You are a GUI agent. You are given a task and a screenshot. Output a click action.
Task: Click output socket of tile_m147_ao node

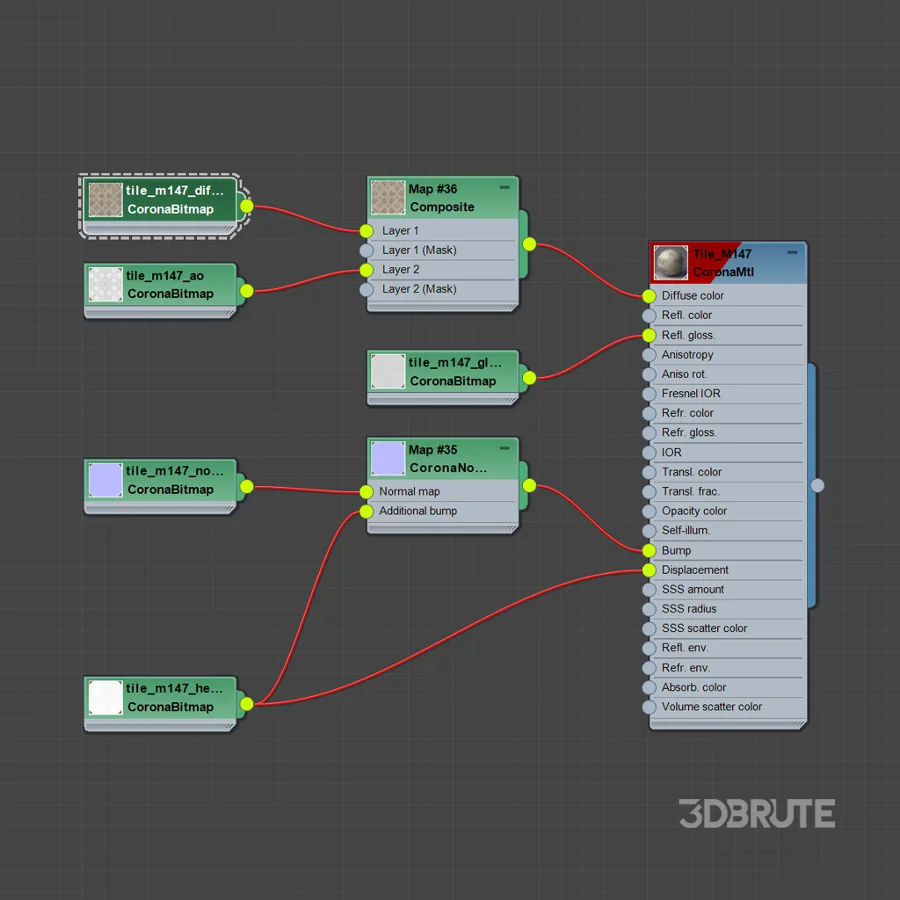coord(247,291)
